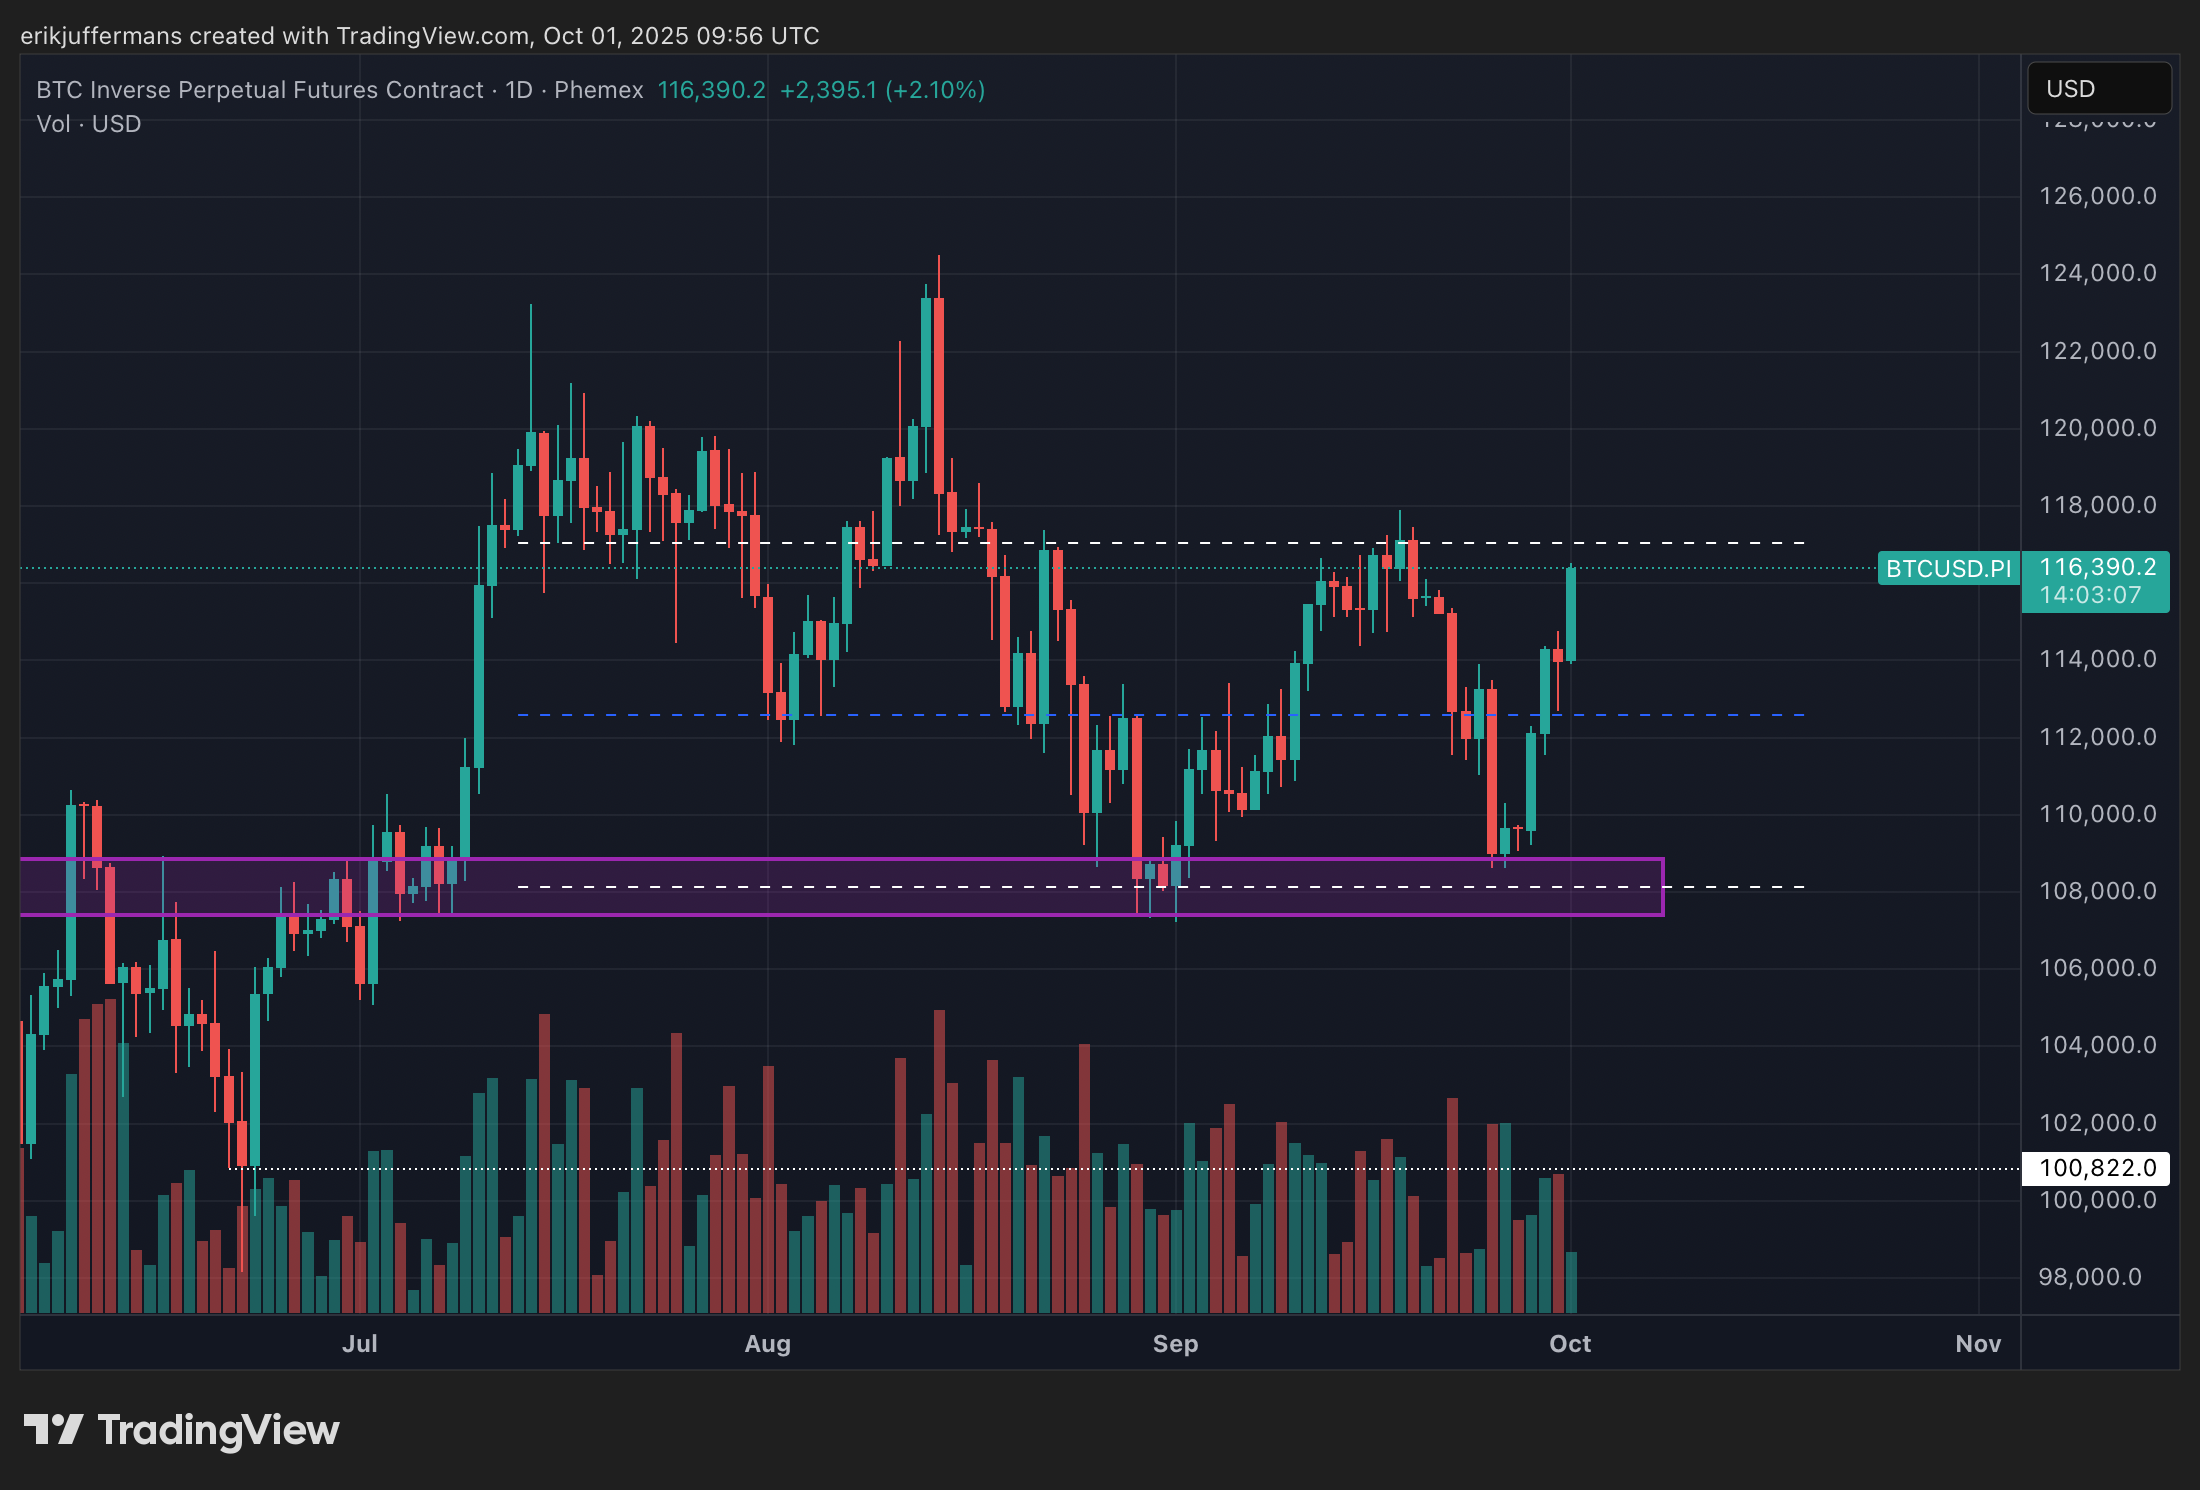
Task: Select the Jul label on time axis
Action: click(359, 1343)
